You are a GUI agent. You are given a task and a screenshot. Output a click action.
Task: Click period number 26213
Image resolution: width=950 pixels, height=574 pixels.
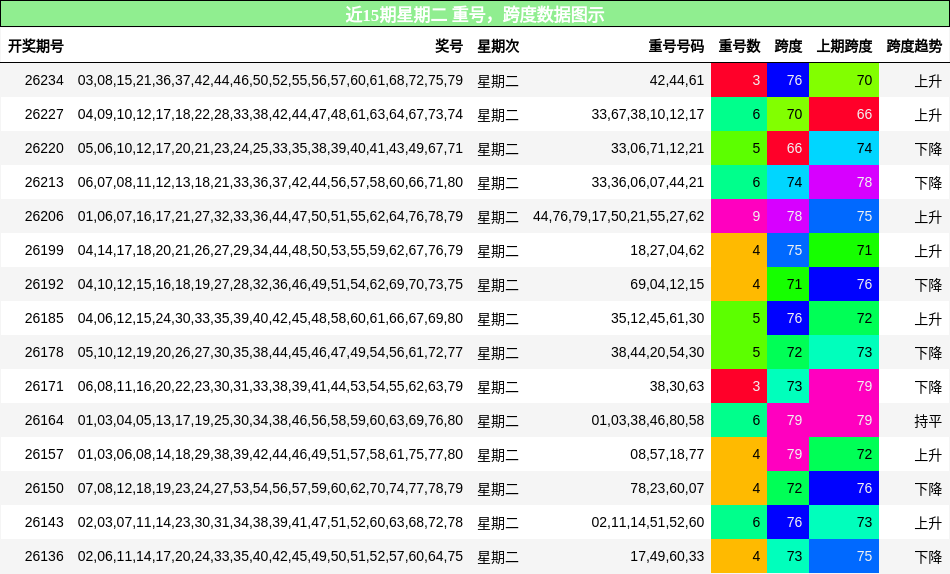44,182
